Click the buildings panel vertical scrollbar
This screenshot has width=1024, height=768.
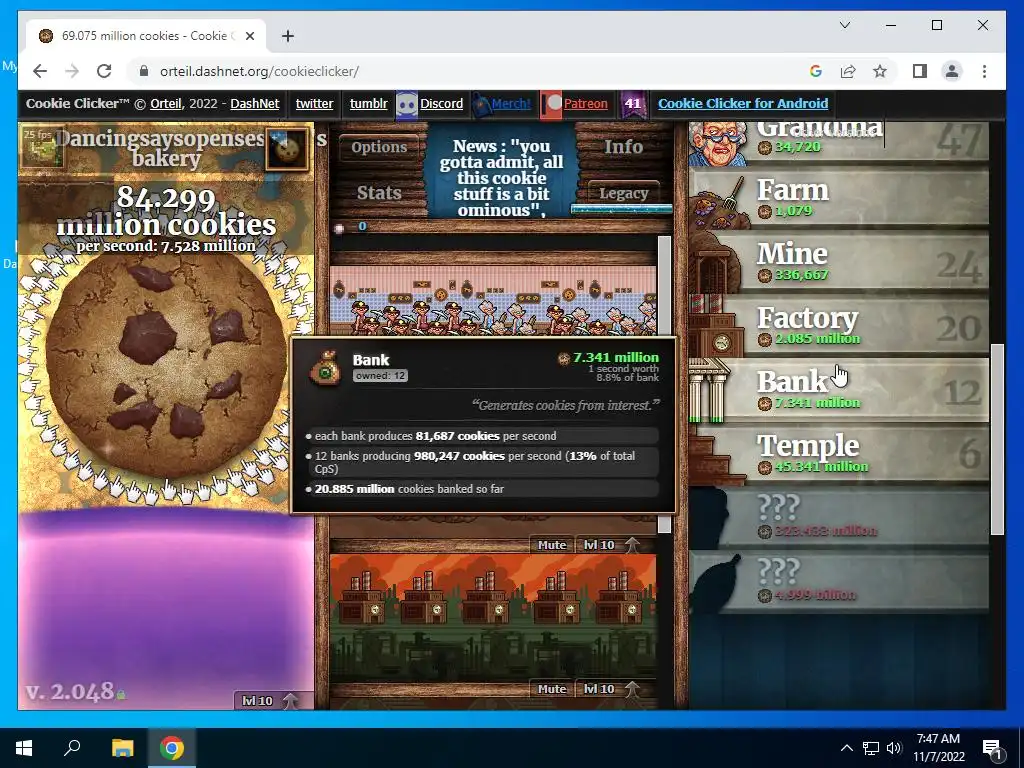664,385
